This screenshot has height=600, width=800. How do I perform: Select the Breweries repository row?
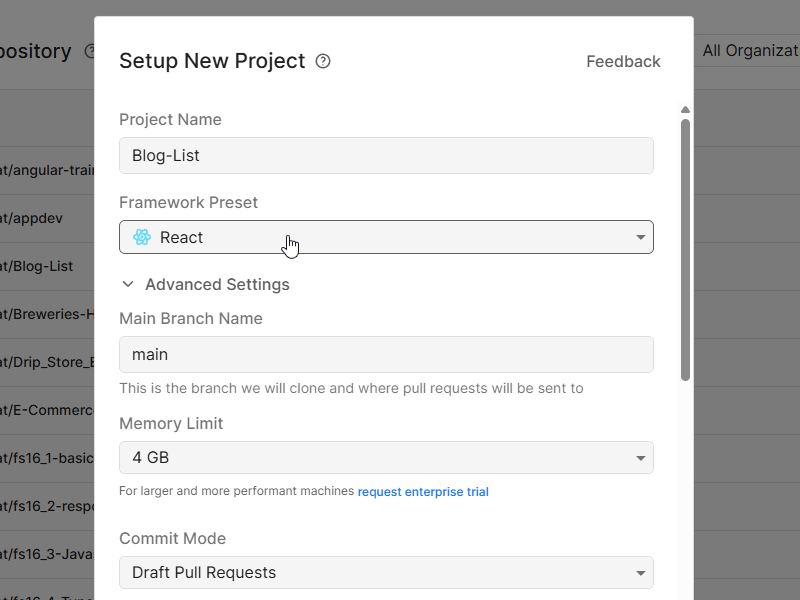pos(47,314)
